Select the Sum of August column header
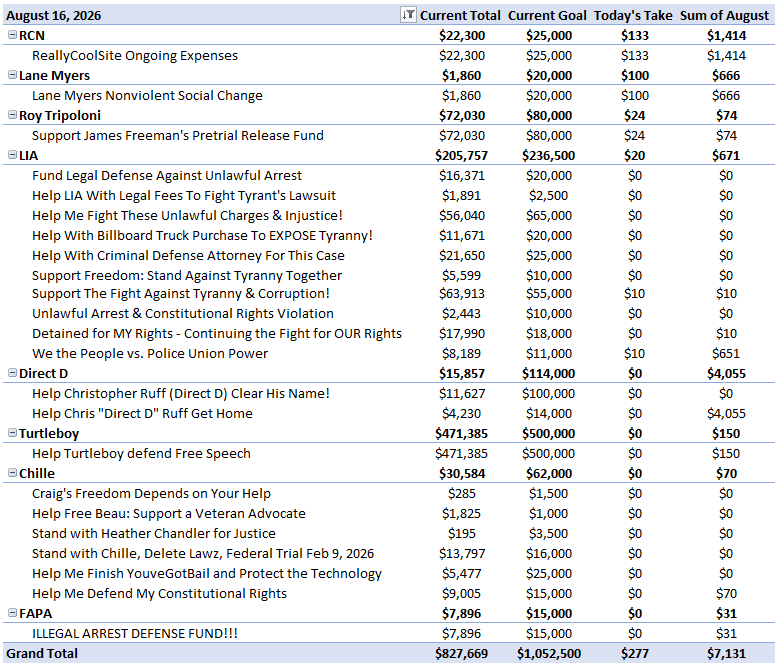Viewport: 777px width, 668px height. point(724,16)
